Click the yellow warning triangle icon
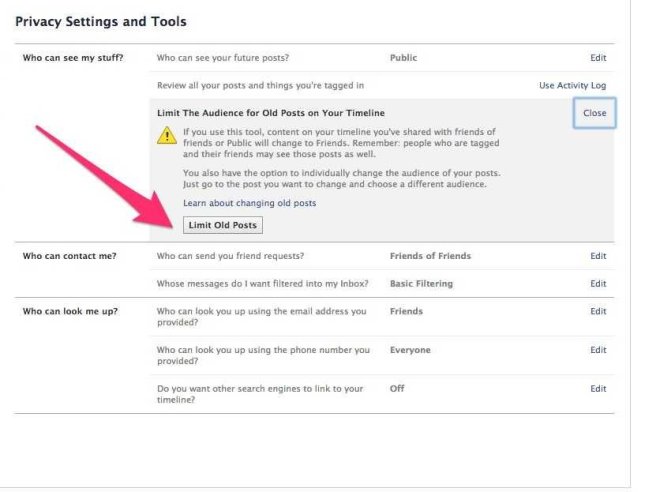Image resolution: width=650 pixels, height=492 pixels. [167, 136]
